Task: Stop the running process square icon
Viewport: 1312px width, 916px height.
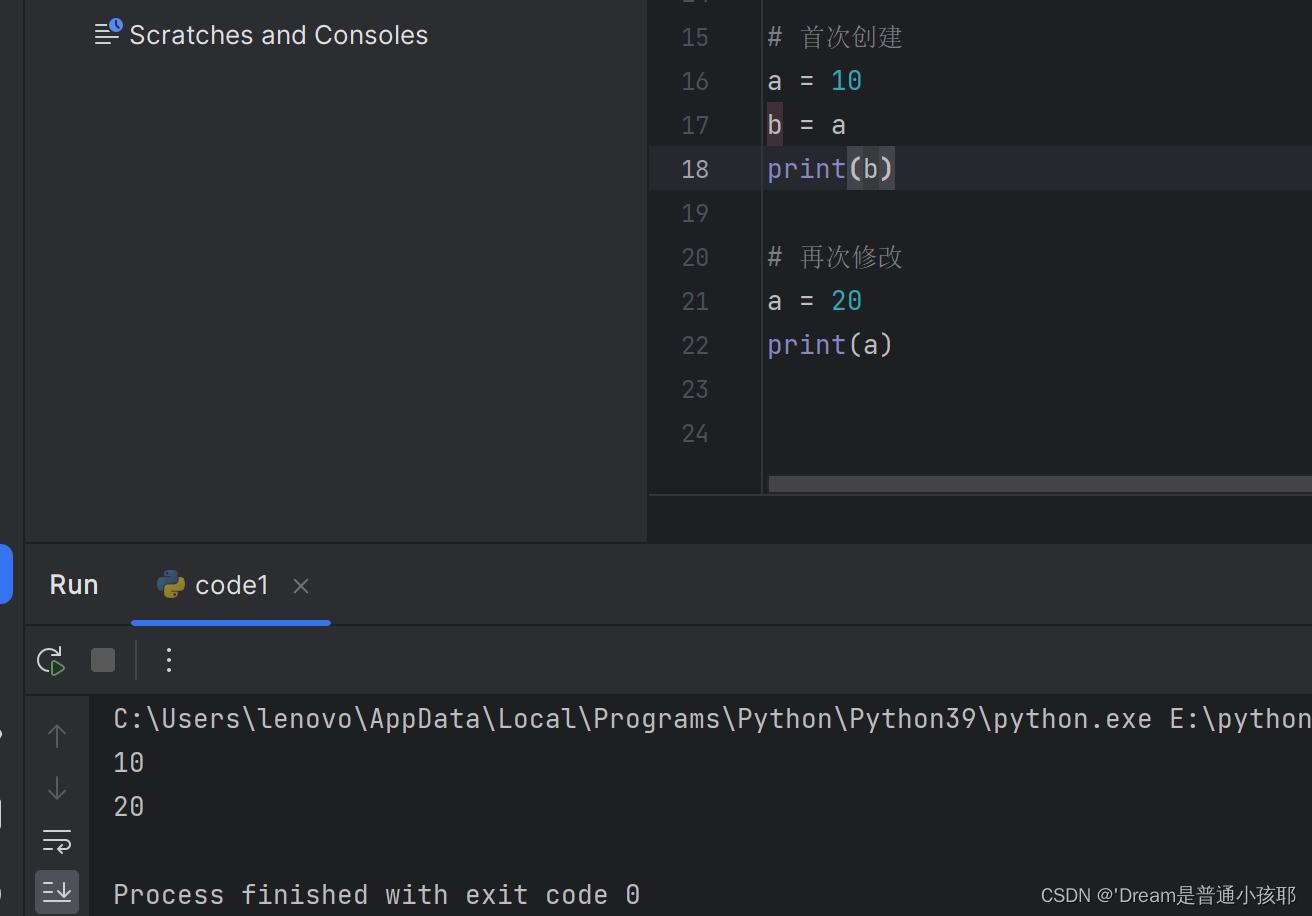Action: [x=103, y=660]
